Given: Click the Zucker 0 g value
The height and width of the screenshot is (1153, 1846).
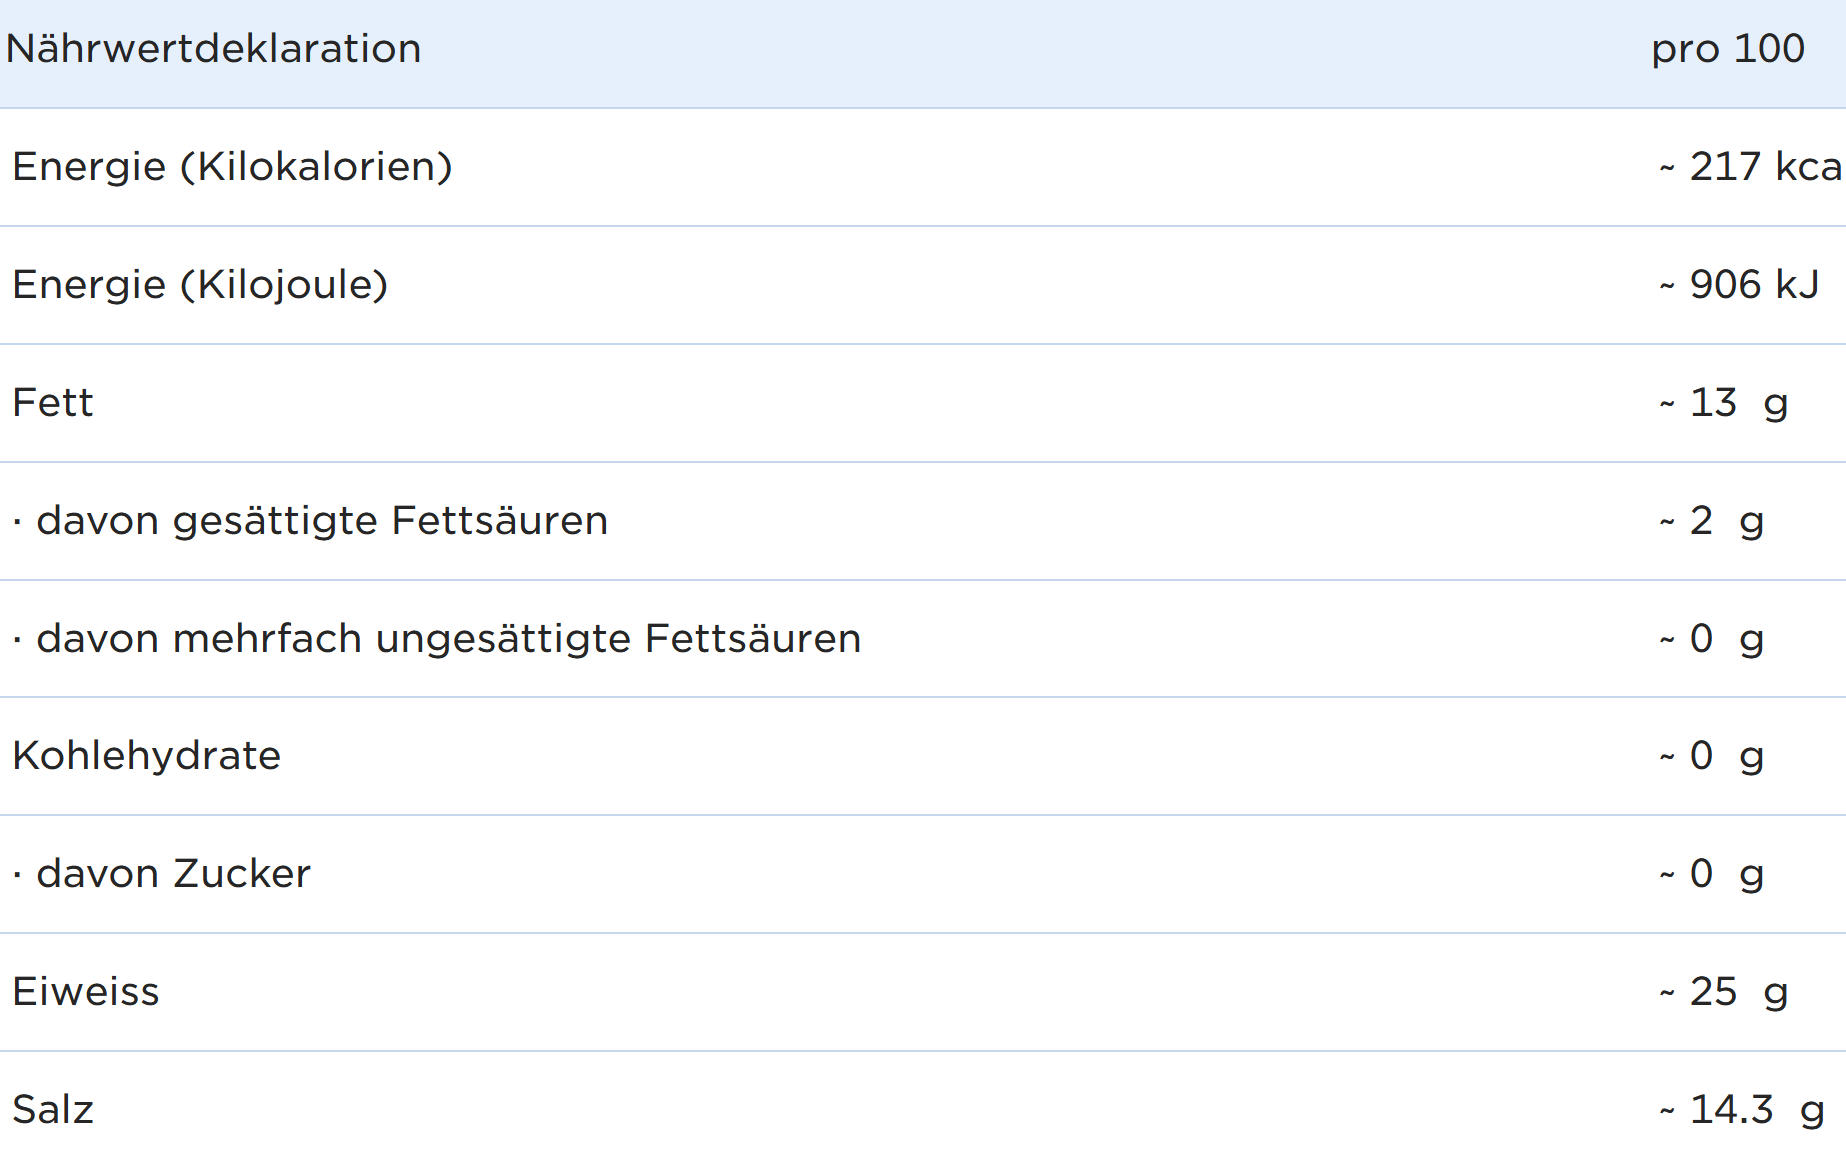Looking at the screenshot, I should pos(1712,874).
